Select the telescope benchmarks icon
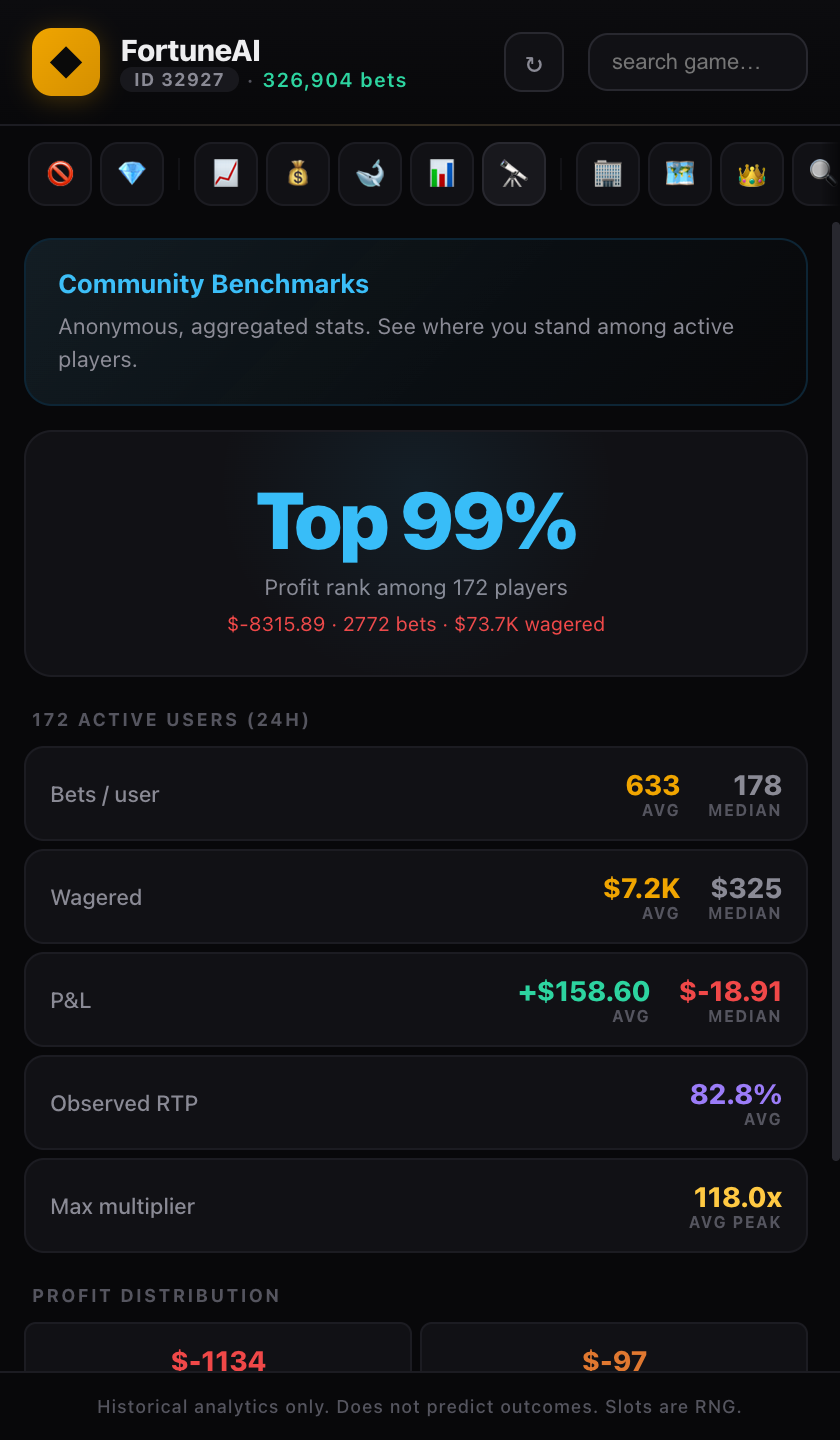Screen dimensions: 840x1440 513,173
